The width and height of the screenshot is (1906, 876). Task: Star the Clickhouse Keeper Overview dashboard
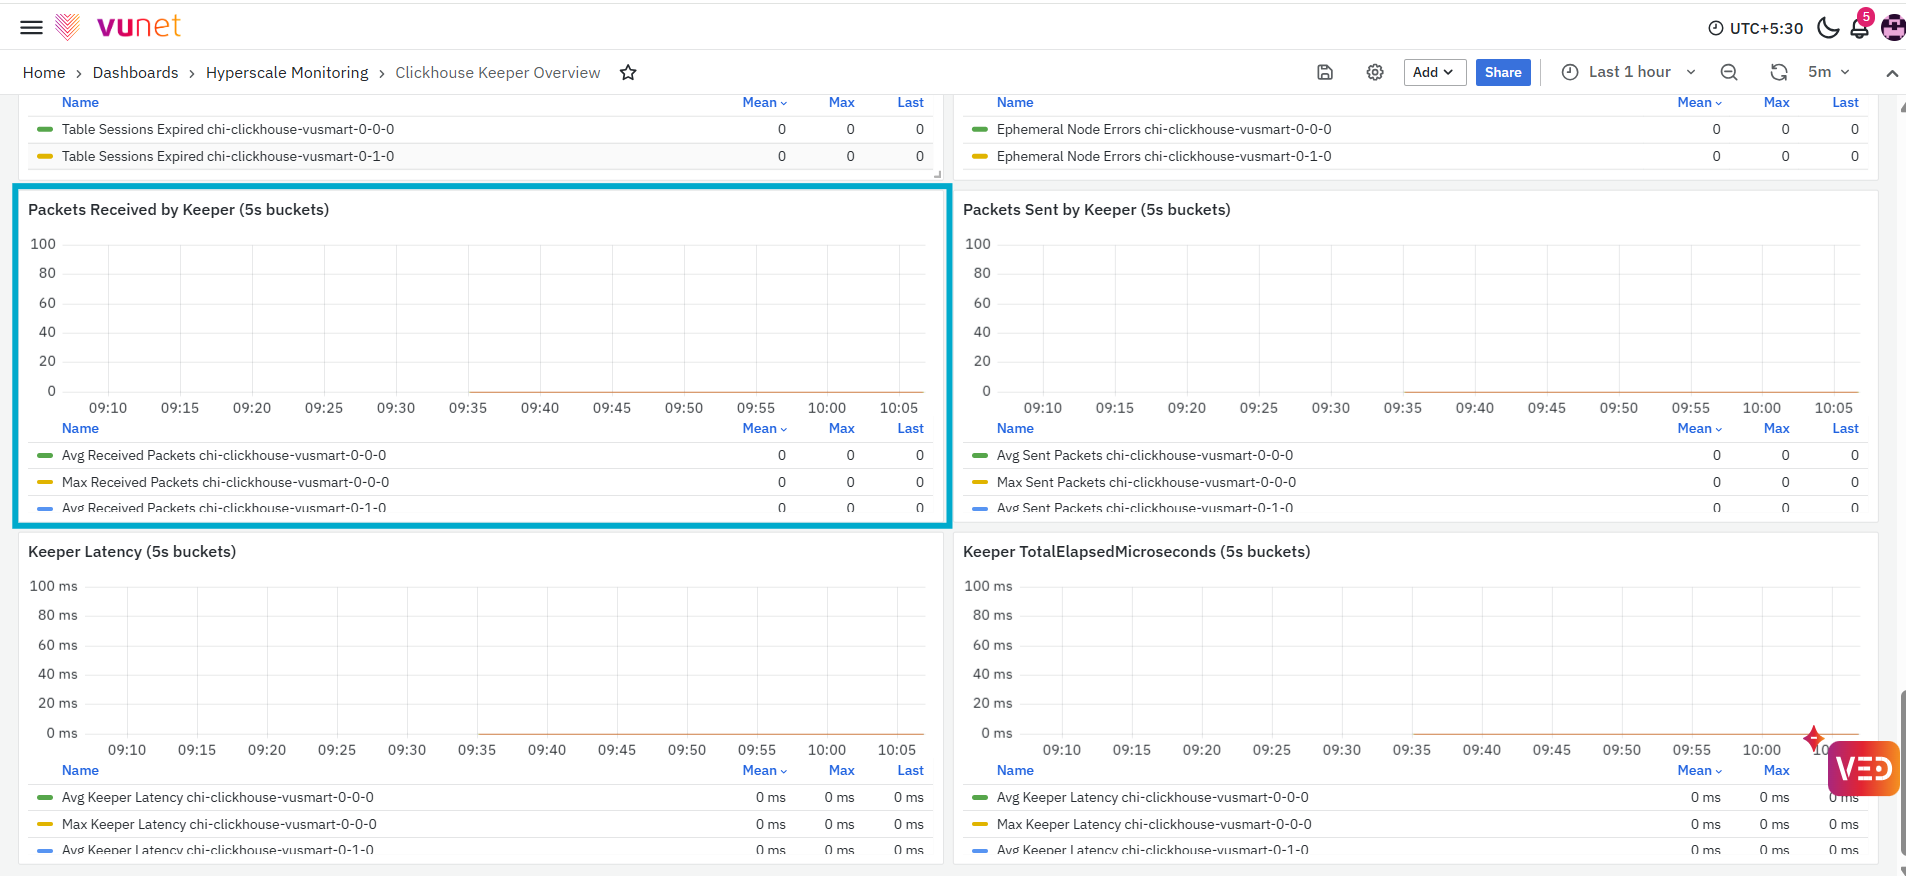tap(628, 72)
